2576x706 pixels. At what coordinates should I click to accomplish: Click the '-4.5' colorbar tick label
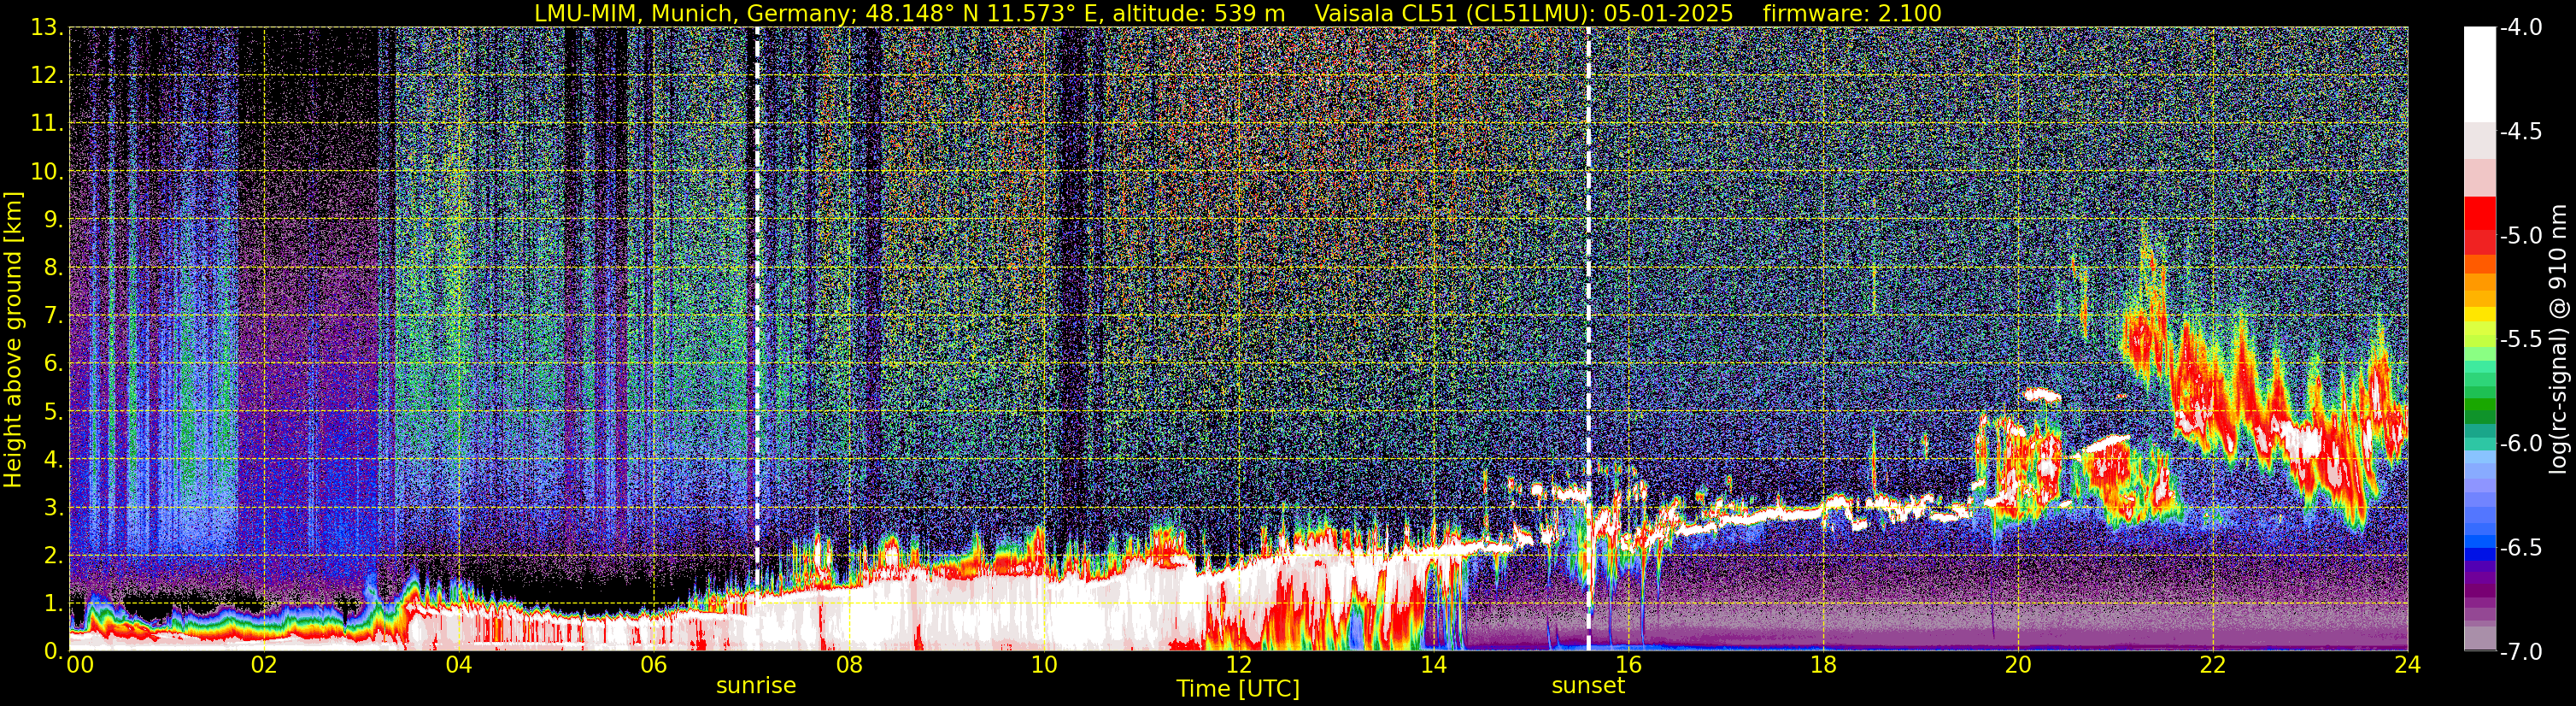[x=2521, y=132]
